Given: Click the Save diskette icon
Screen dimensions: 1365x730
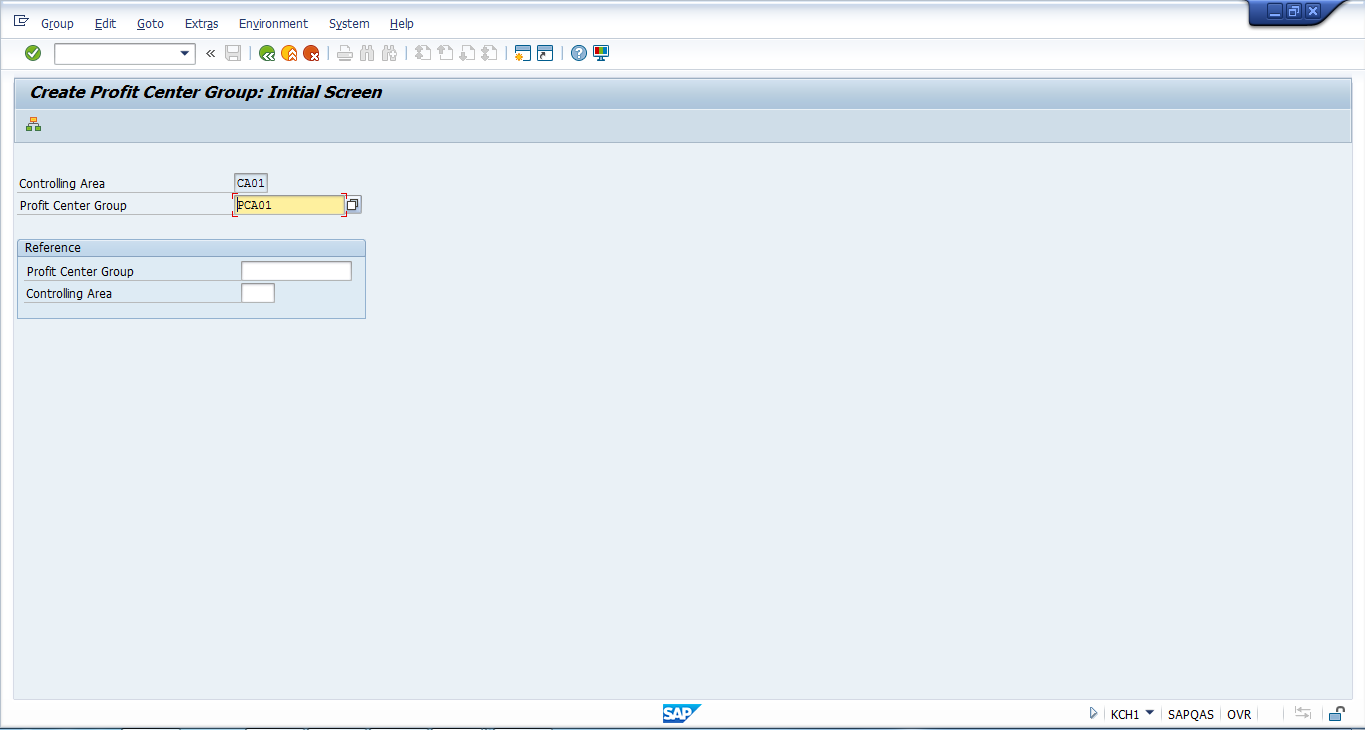Looking at the screenshot, I should [x=233, y=53].
